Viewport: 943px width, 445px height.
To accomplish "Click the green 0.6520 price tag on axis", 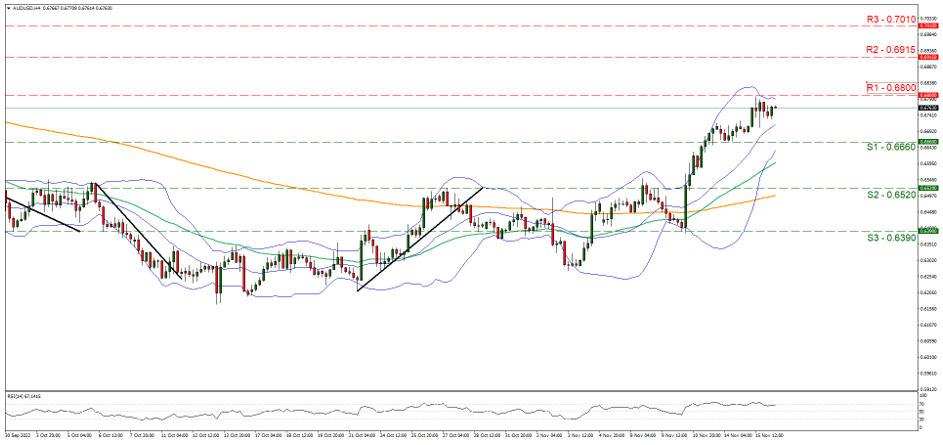I will 927,188.
